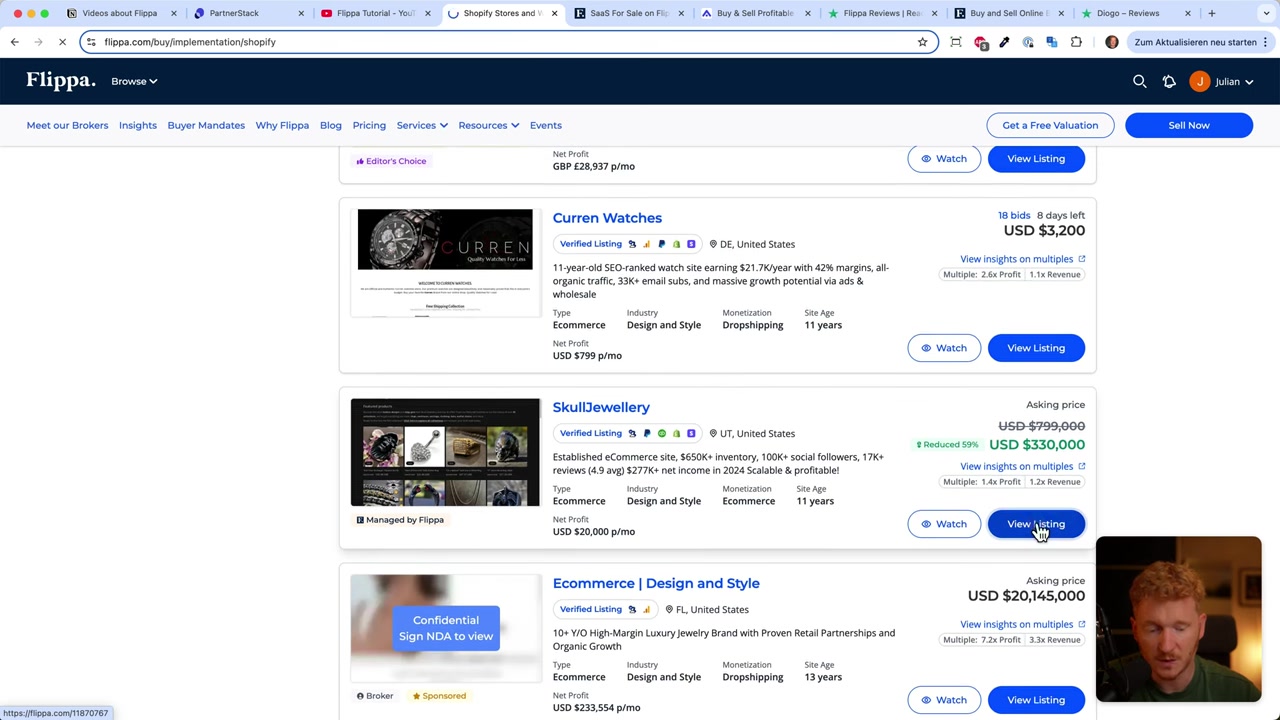The height and width of the screenshot is (720, 1280).
Task: Open the color picker extension icon
Action: click(x=1004, y=42)
